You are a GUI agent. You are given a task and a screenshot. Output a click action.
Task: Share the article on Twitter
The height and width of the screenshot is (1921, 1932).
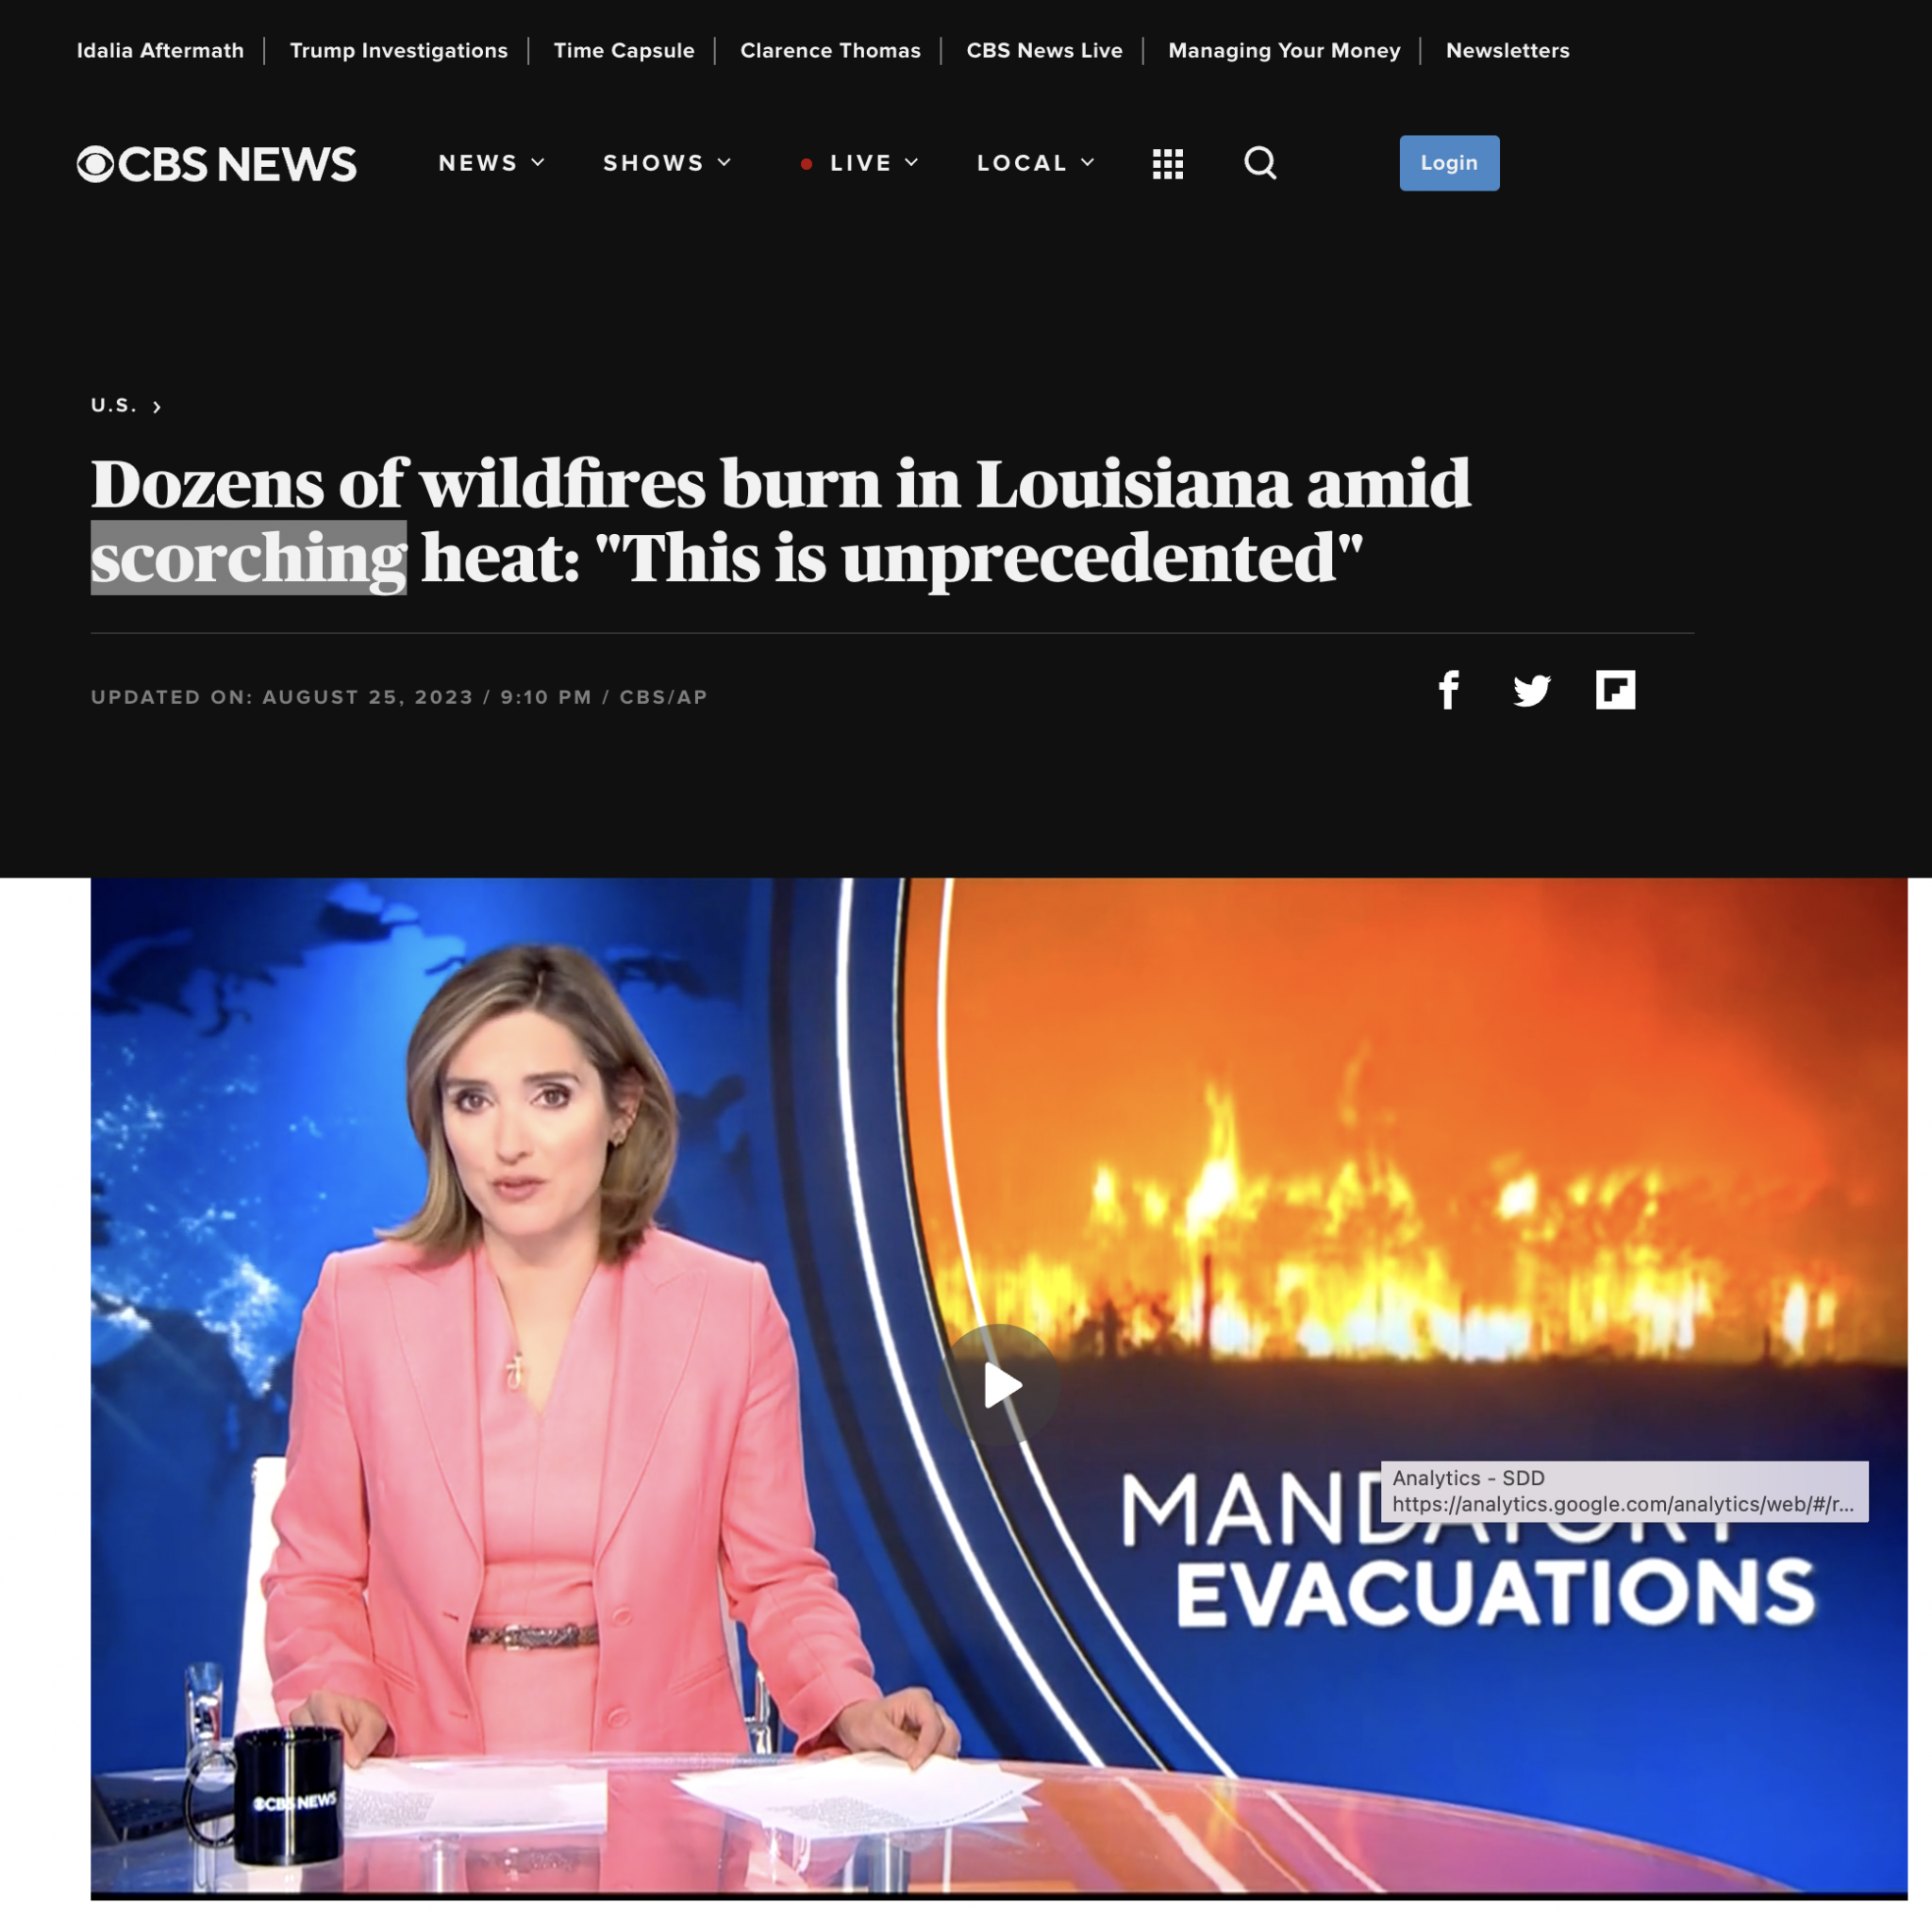pyautogui.click(x=1531, y=690)
